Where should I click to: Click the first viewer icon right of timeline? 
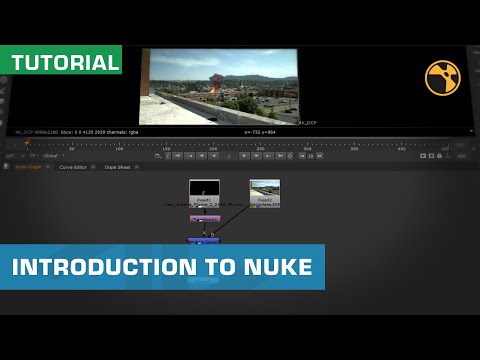[423, 156]
